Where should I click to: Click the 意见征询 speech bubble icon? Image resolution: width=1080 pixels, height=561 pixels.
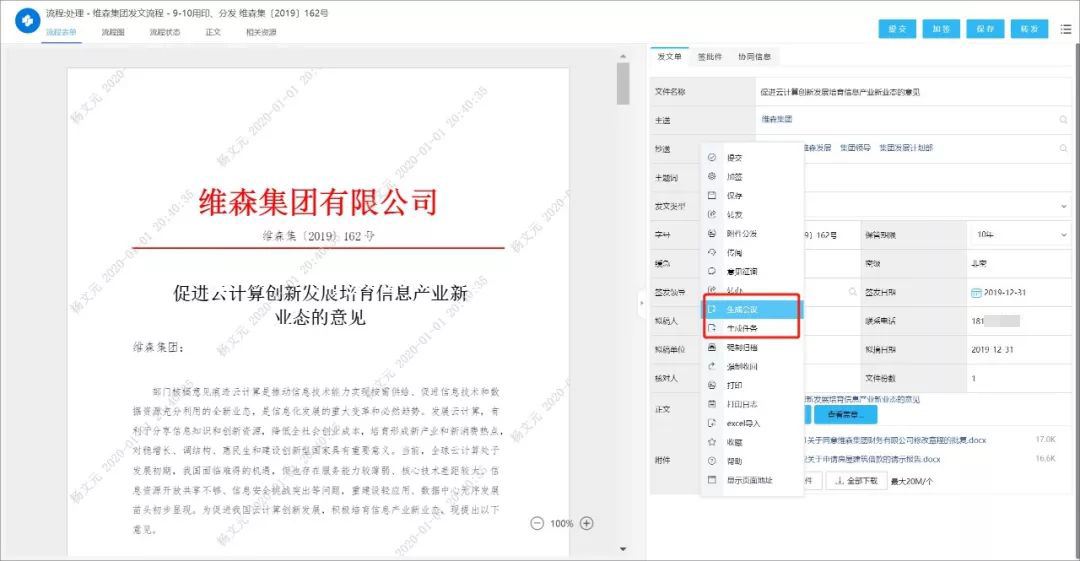(x=712, y=272)
